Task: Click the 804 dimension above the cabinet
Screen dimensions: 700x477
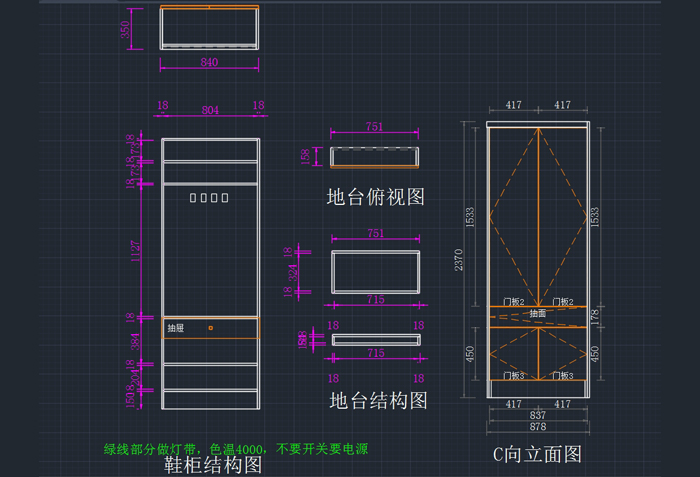Action: 210,109
